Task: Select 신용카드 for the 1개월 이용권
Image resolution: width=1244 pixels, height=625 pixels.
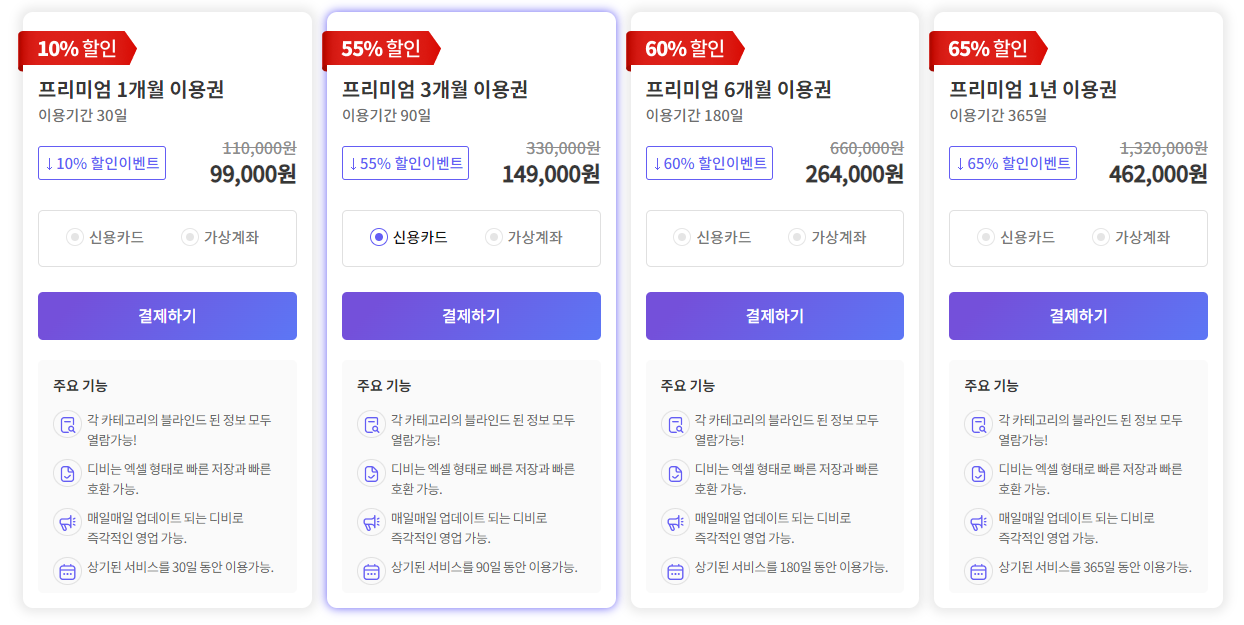Action: coord(75,237)
